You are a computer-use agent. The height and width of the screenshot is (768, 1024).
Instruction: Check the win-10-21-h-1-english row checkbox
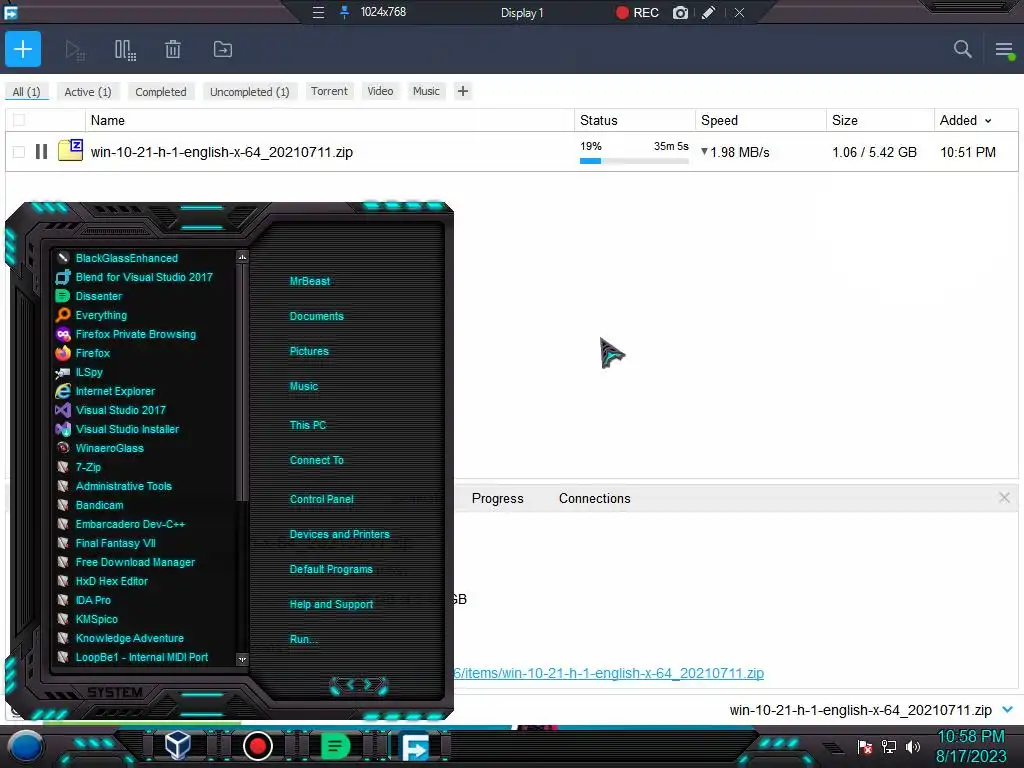[19, 152]
